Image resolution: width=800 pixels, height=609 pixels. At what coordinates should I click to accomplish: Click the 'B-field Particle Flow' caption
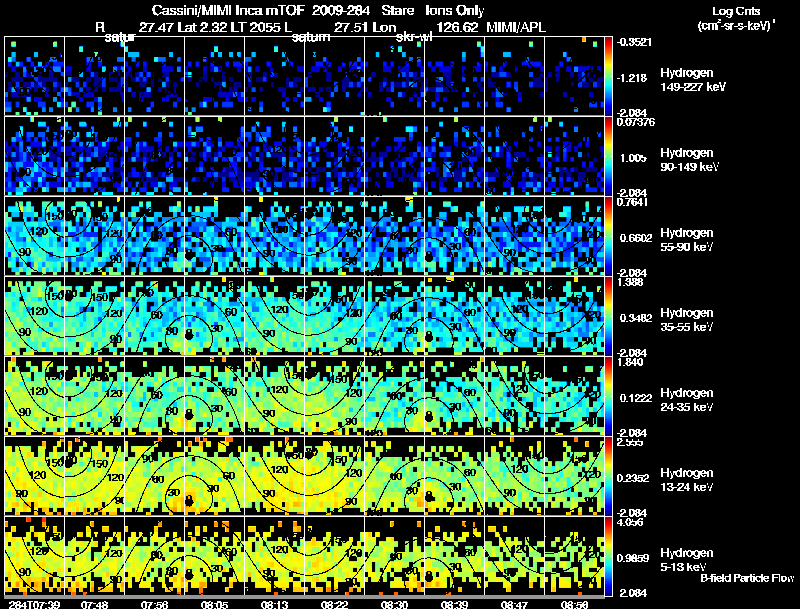[747, 578]
